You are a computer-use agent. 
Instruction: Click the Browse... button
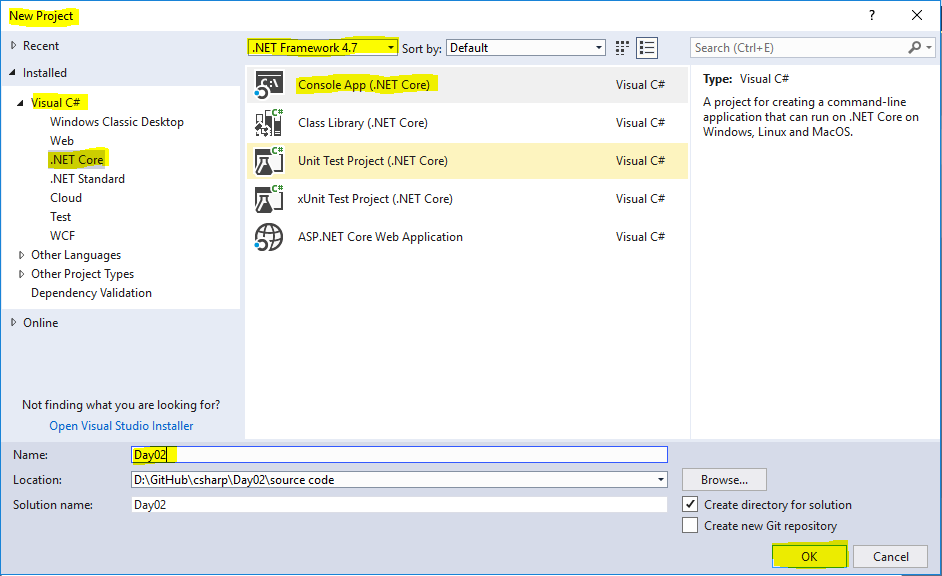click(x=724, y=479)
